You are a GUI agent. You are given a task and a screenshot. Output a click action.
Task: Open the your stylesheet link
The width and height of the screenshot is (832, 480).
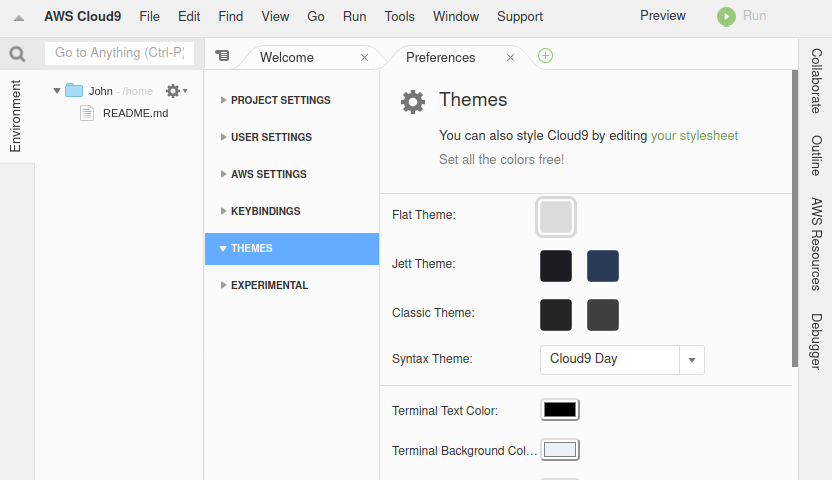694,136
